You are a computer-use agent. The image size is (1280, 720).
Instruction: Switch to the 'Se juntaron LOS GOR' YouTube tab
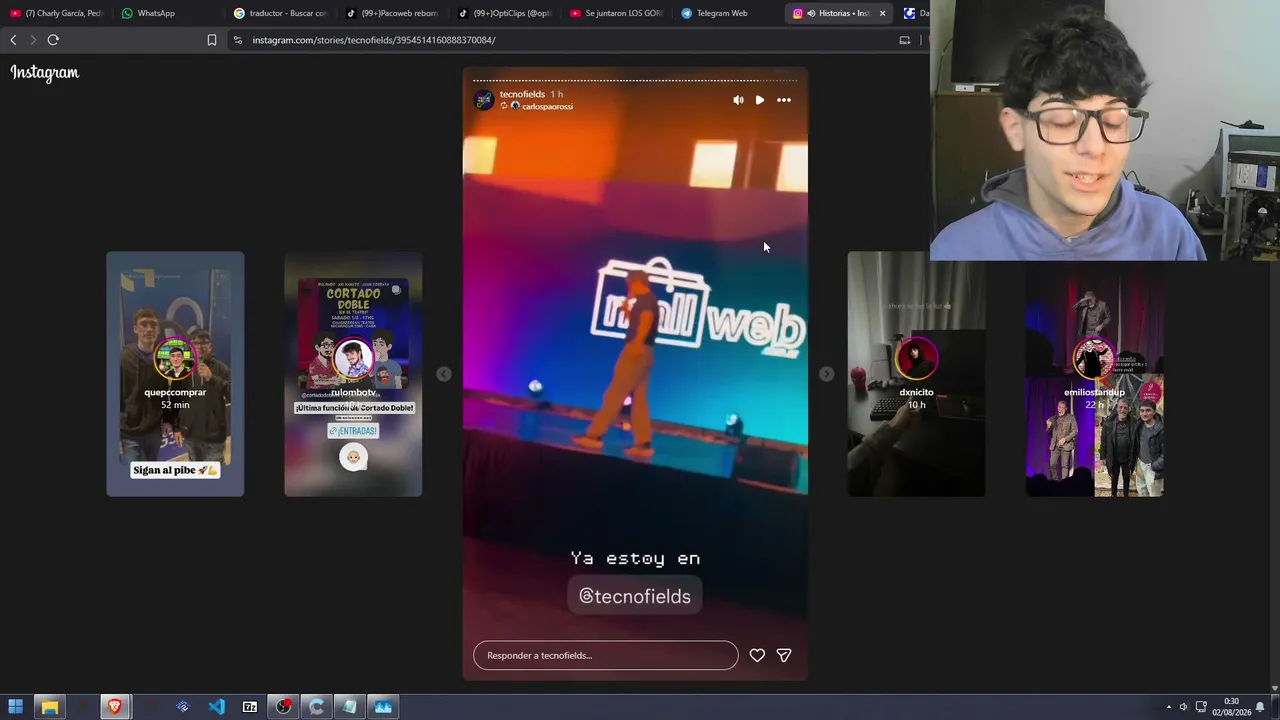coord(616,13)
